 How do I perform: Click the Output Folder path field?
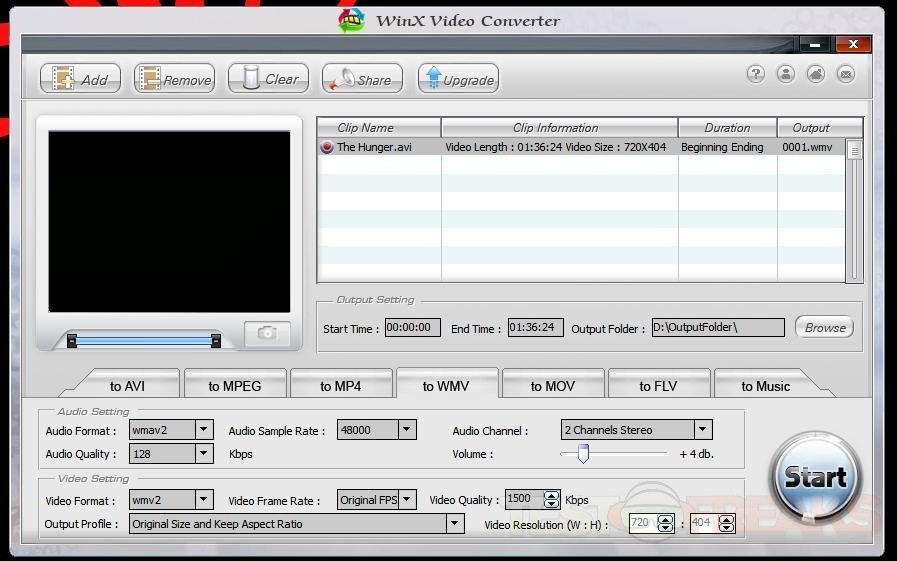pyautogui.click(x=718, y=328)
